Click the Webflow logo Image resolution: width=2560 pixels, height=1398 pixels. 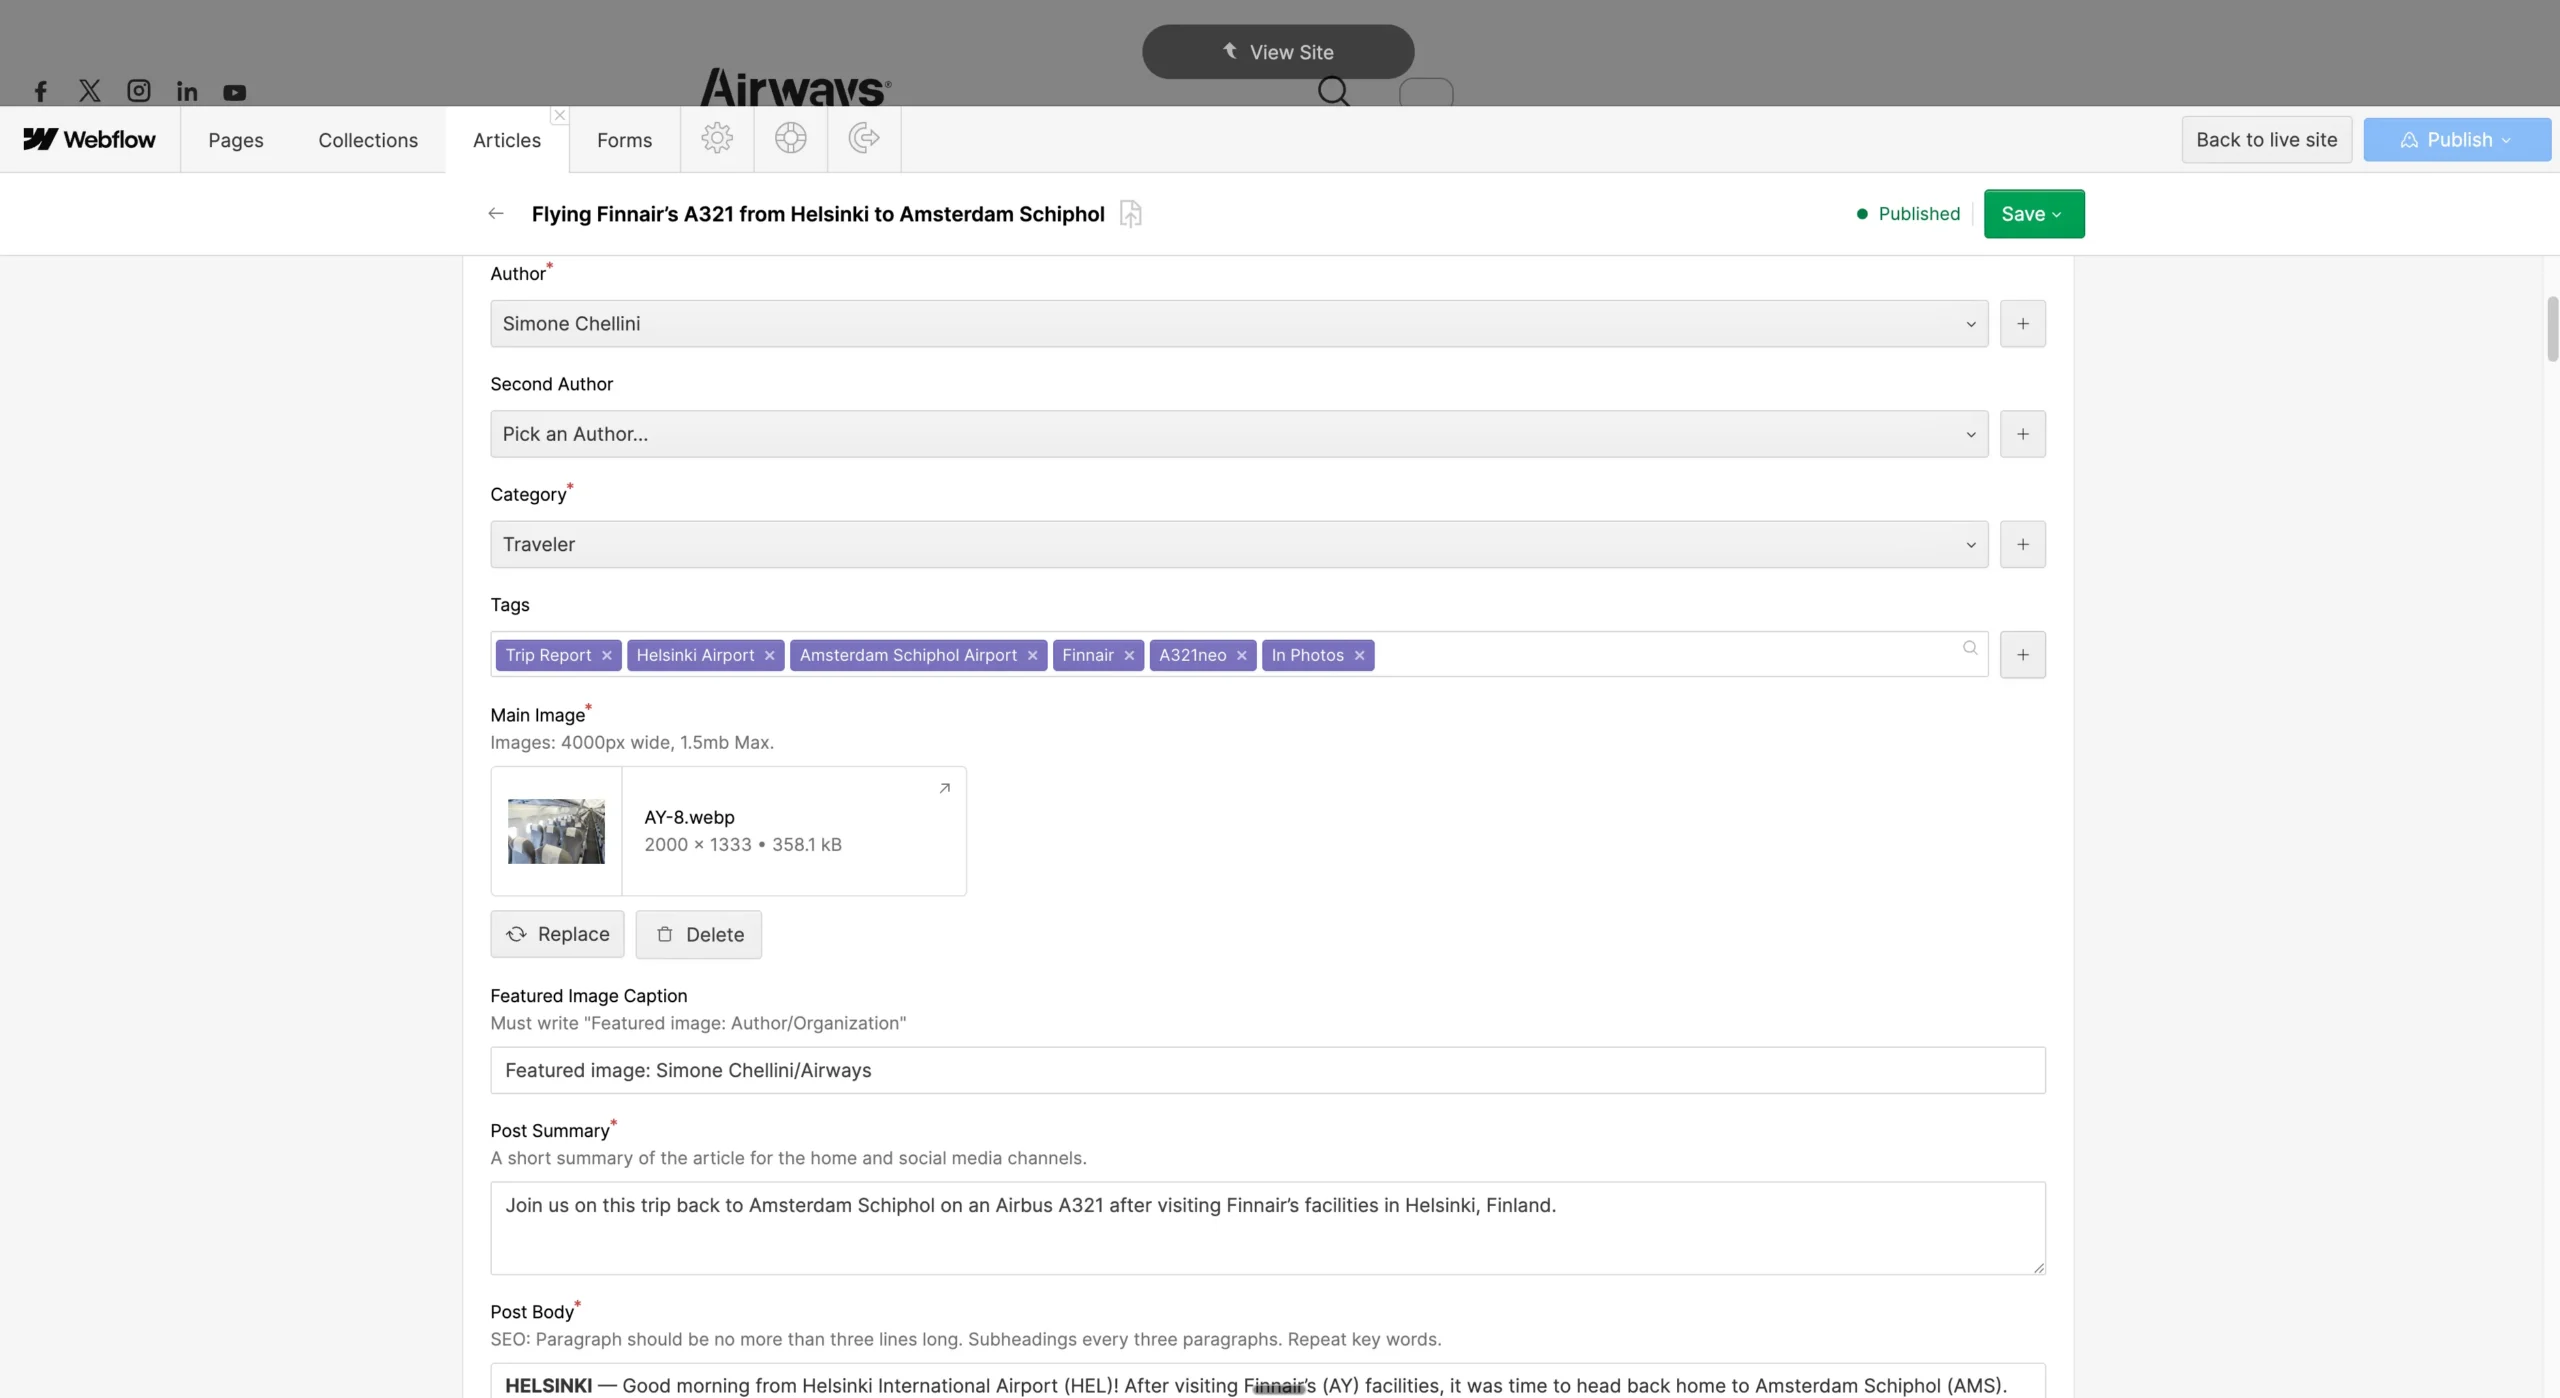(89, 139)
